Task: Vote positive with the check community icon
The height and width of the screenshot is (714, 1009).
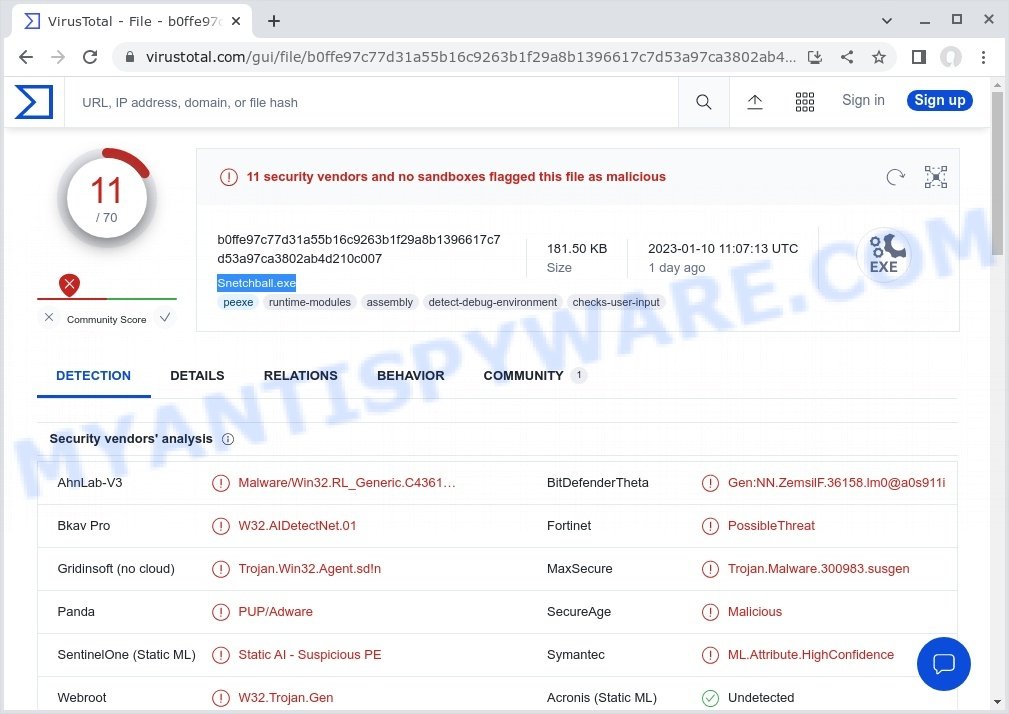Action: coord(165,317)
